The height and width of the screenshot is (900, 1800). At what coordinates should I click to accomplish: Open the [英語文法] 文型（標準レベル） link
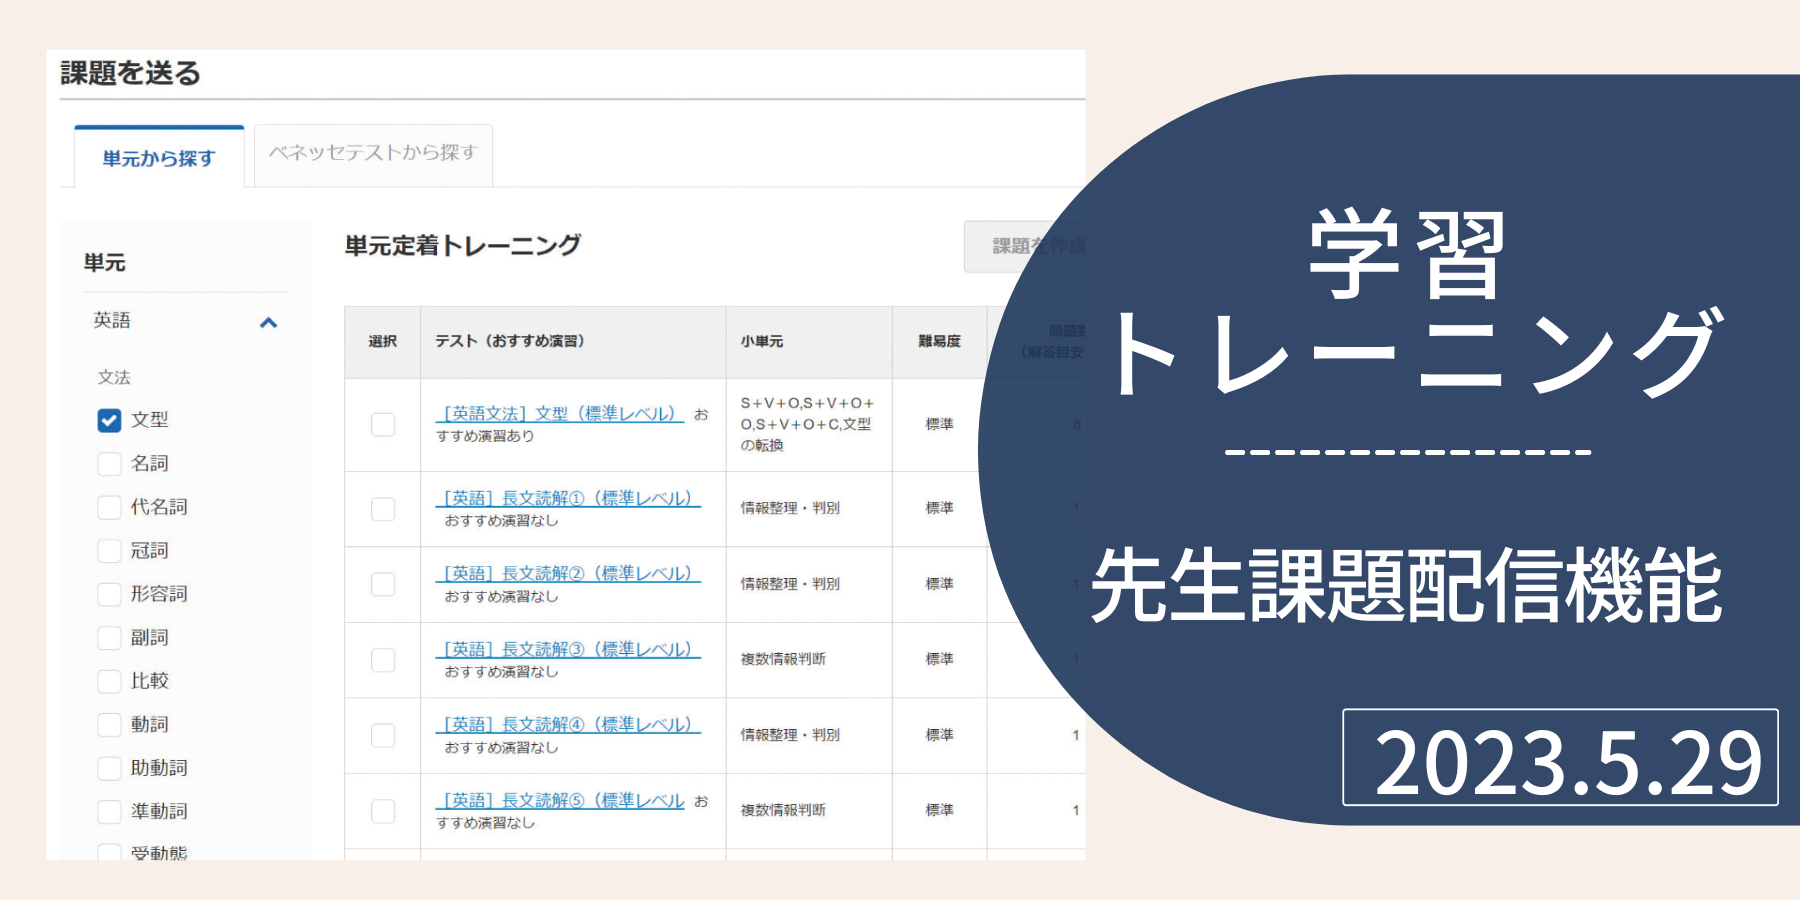point(560,414)
